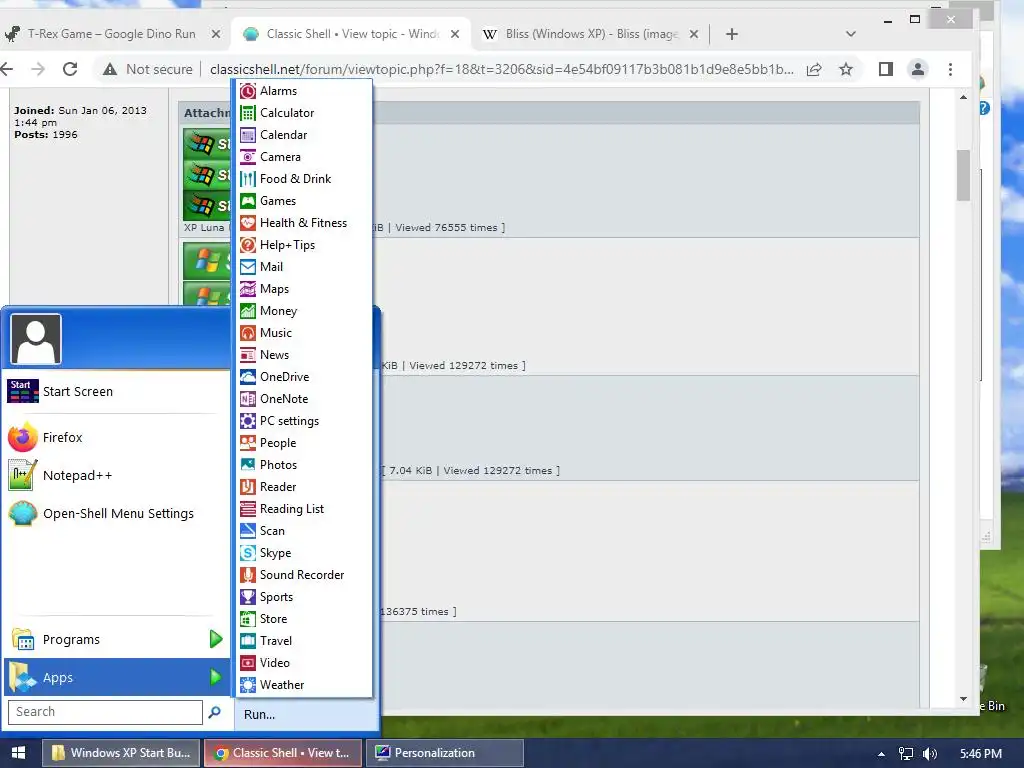
Task: Open the Reader app icon
Action: click(248, 487)
